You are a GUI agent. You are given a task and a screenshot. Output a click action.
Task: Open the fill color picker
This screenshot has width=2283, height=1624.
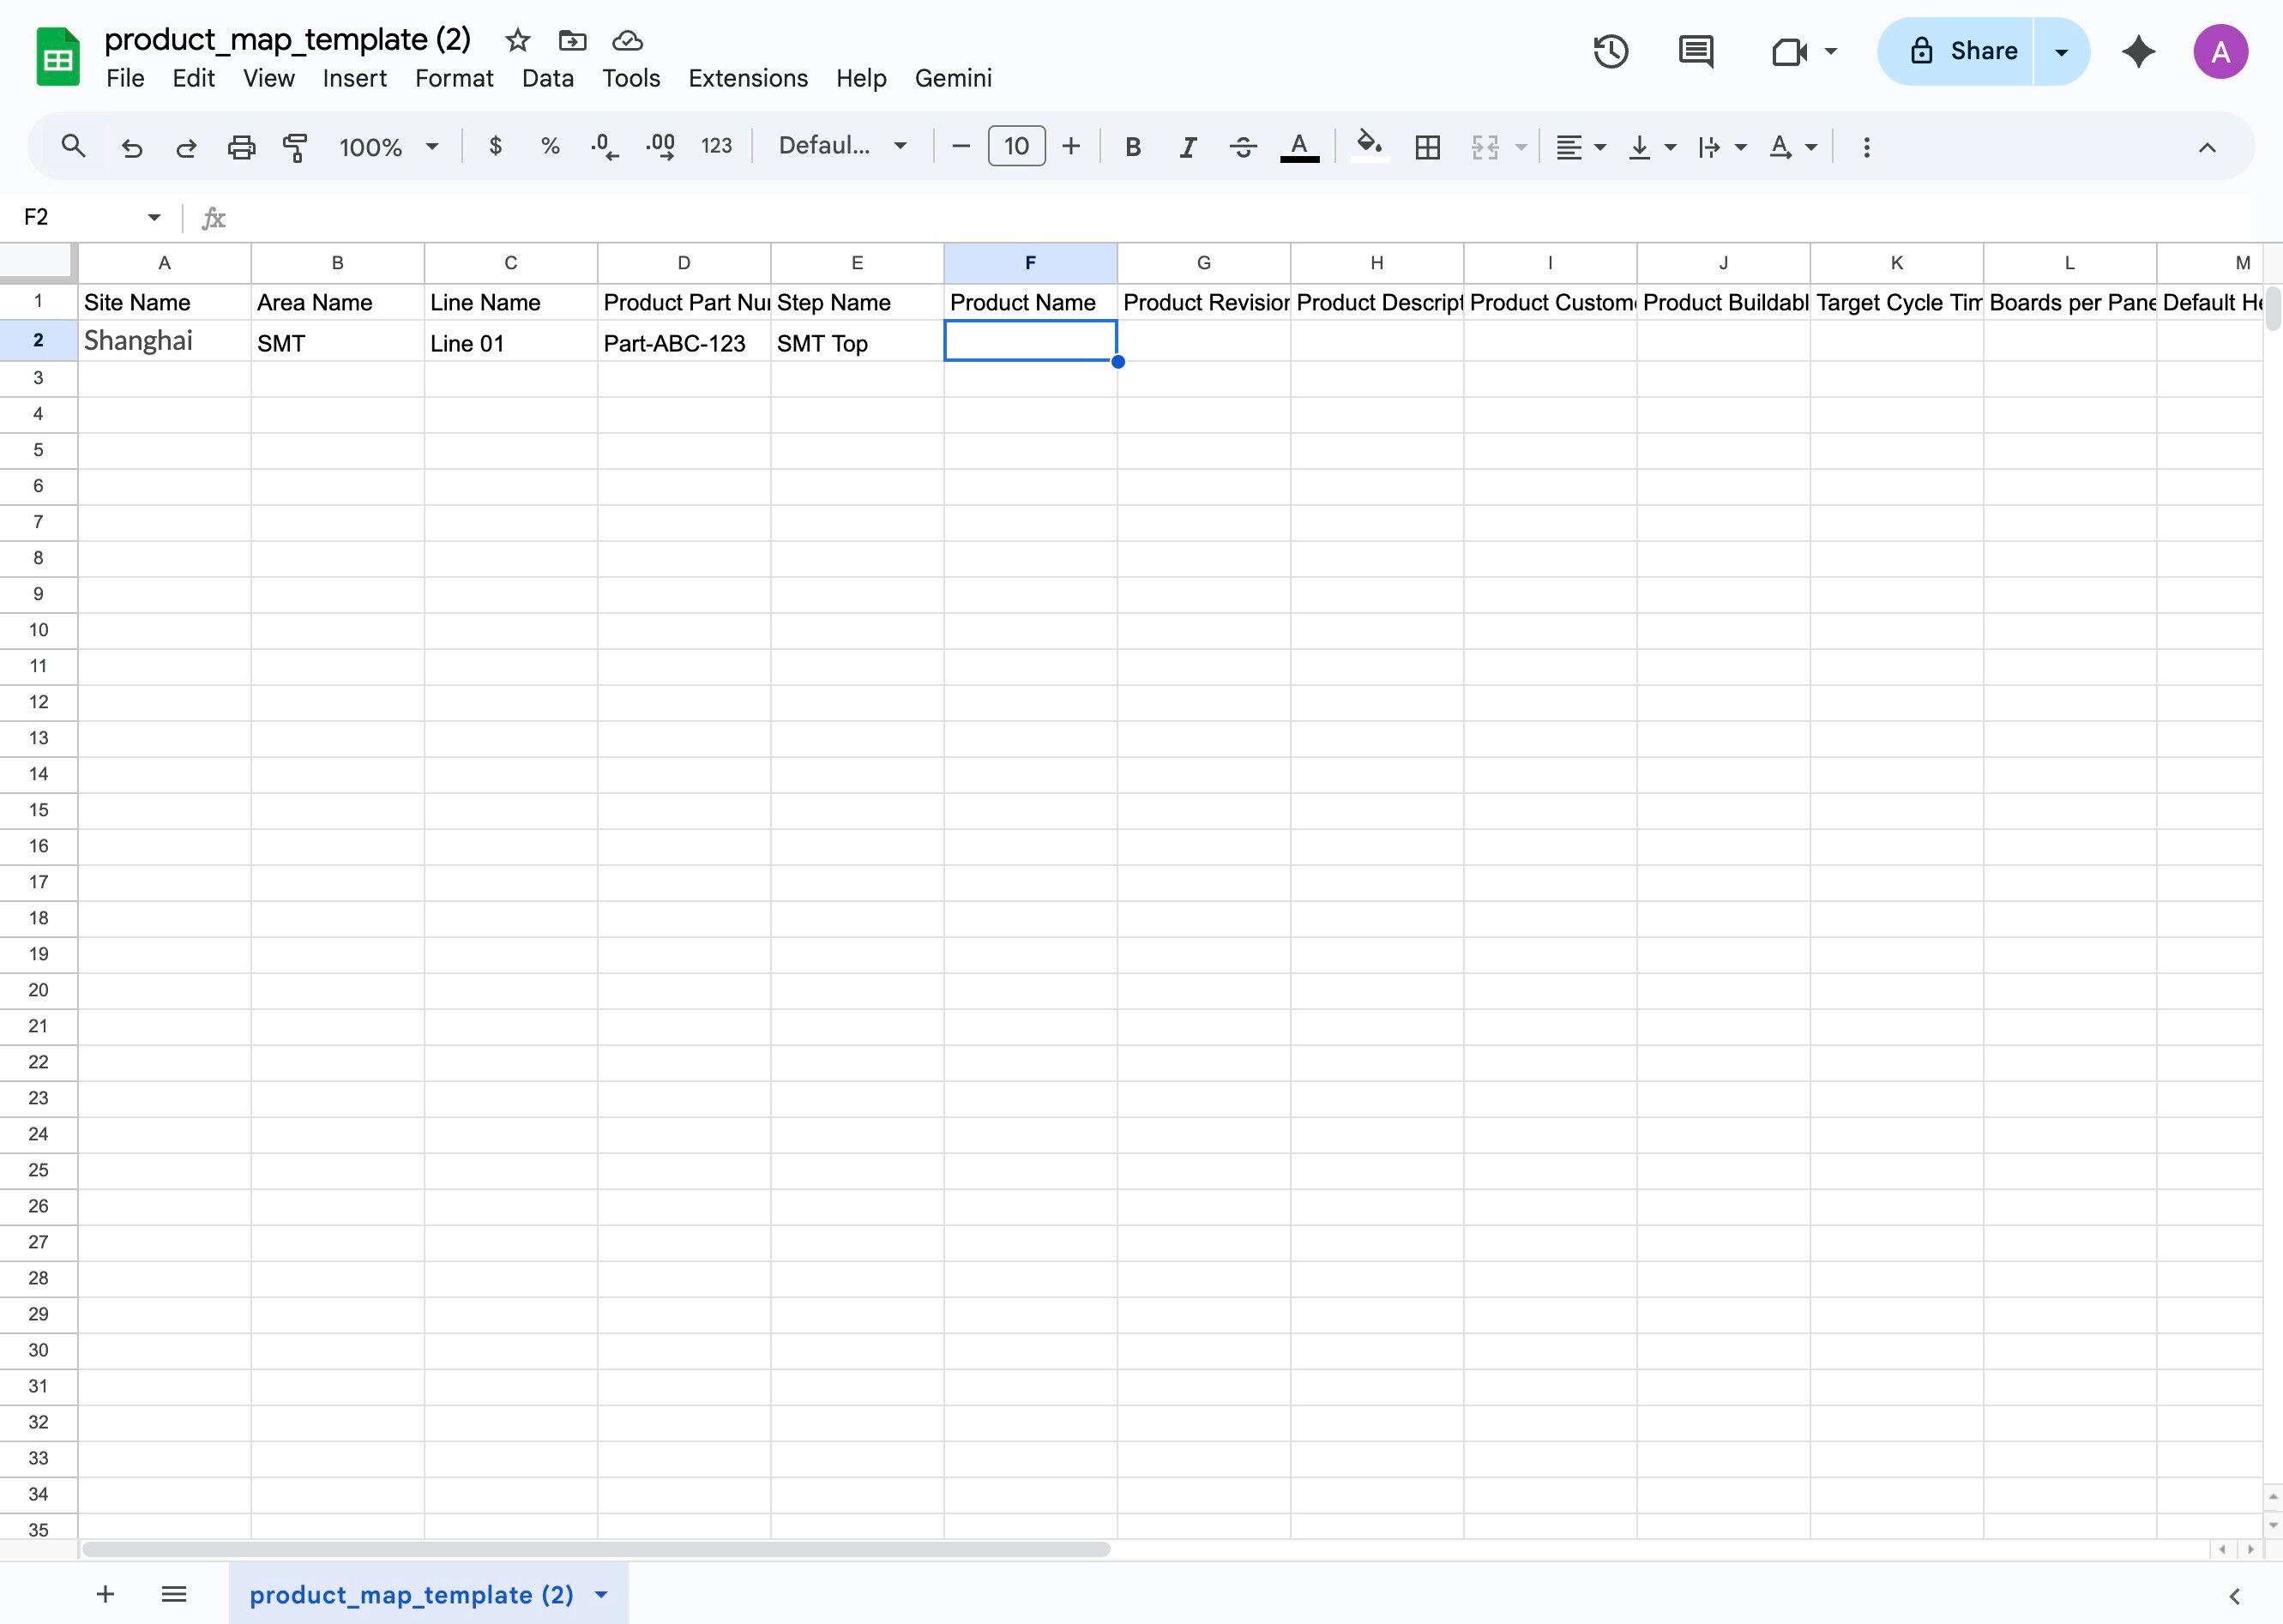1369,147
